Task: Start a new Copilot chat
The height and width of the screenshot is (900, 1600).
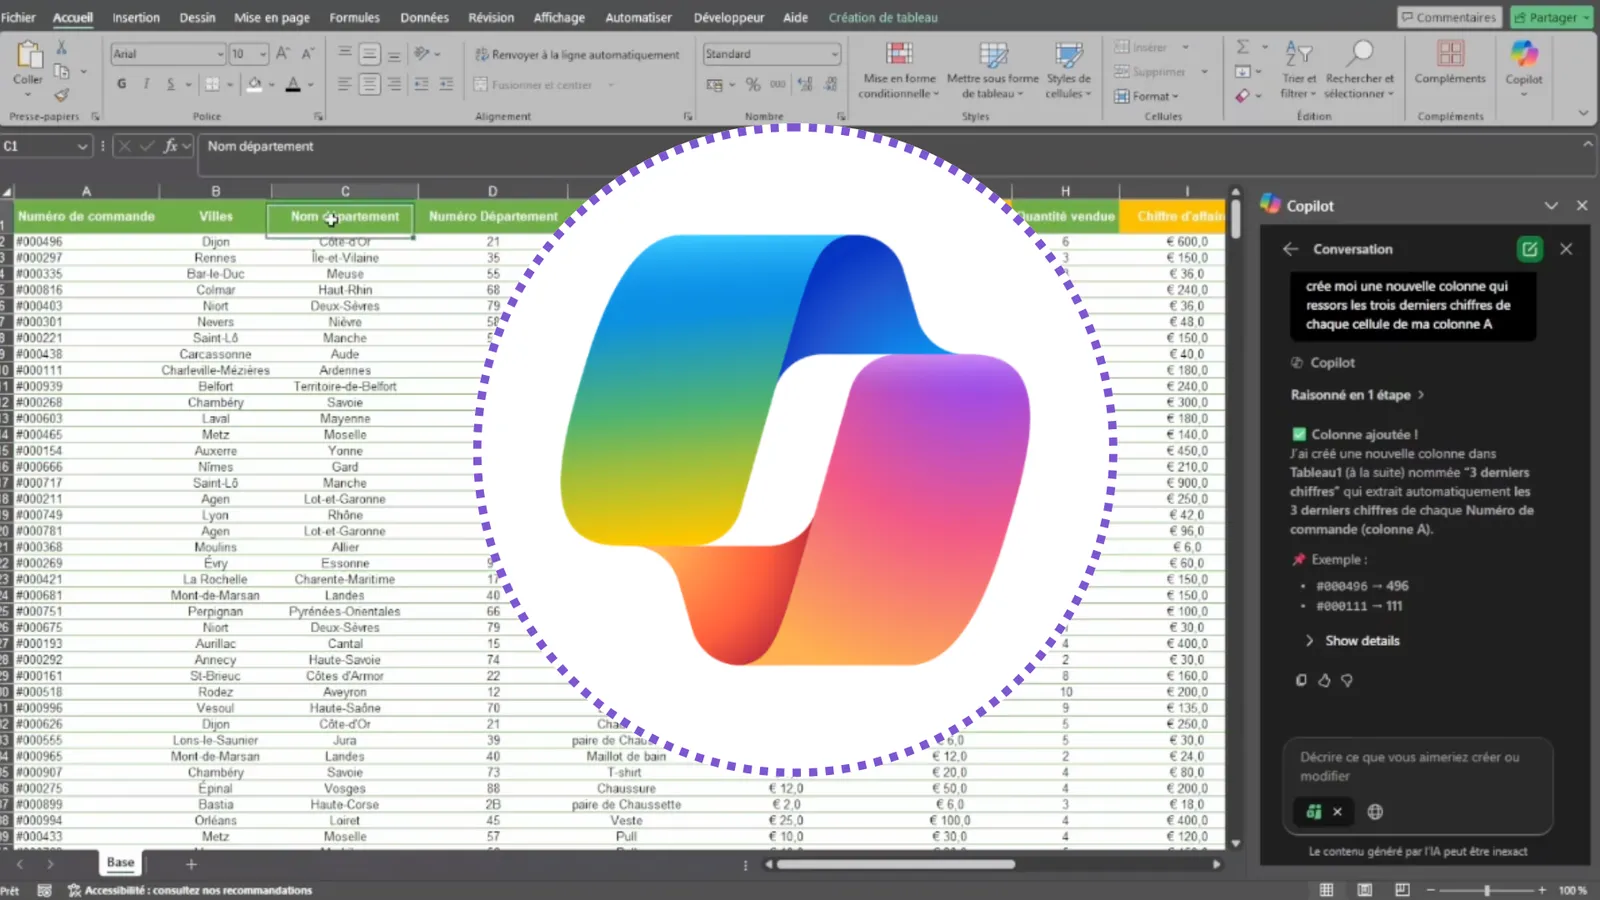Action: tap(1529, 249)
